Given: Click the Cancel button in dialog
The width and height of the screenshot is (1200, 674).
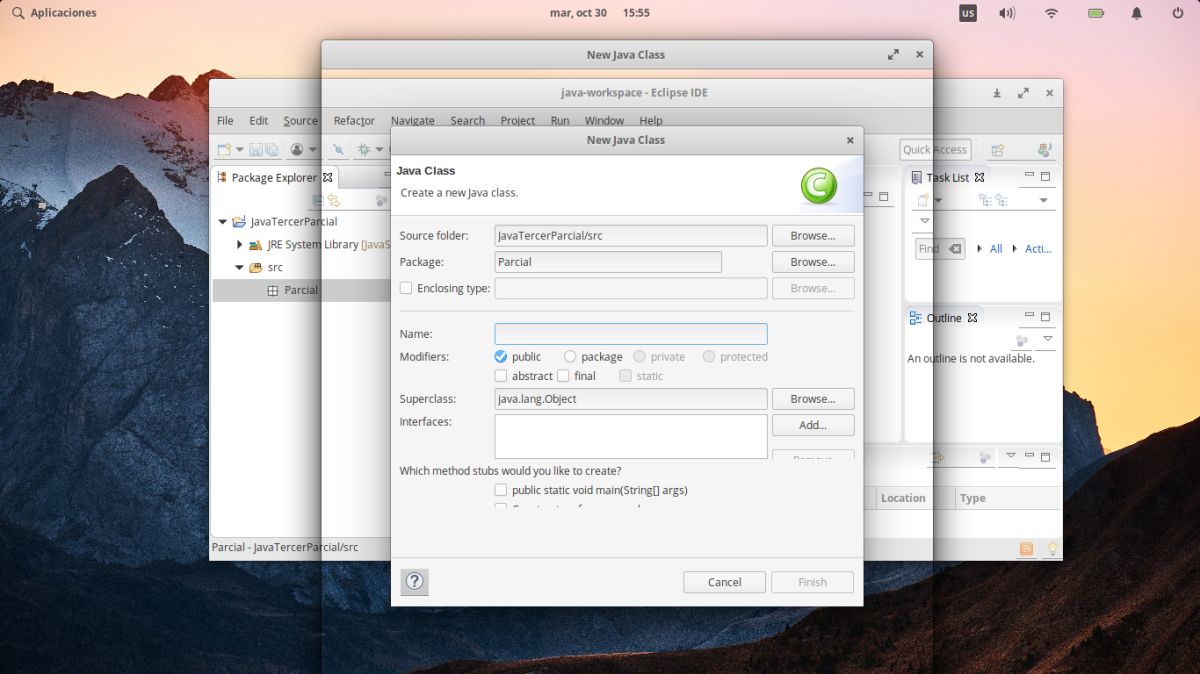Looking at the screenshot, I should click(724, 582).
